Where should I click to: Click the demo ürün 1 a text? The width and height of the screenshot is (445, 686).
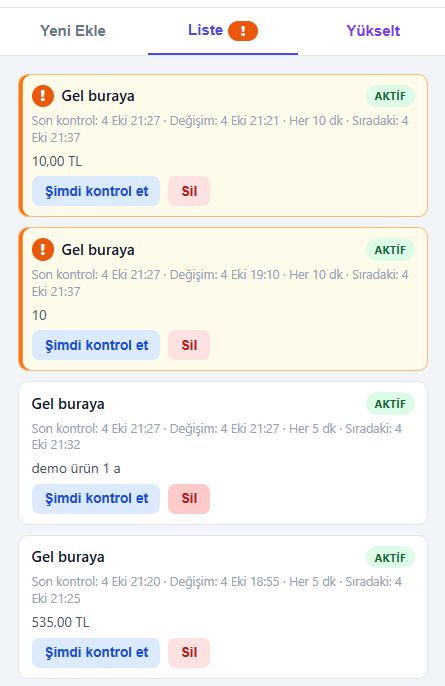(76, 469)
